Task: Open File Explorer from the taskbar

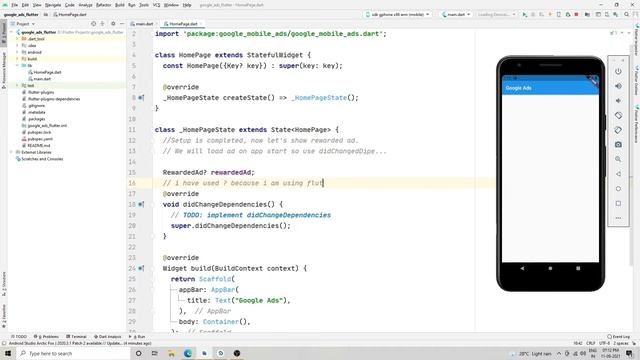Action: point(171,353)
